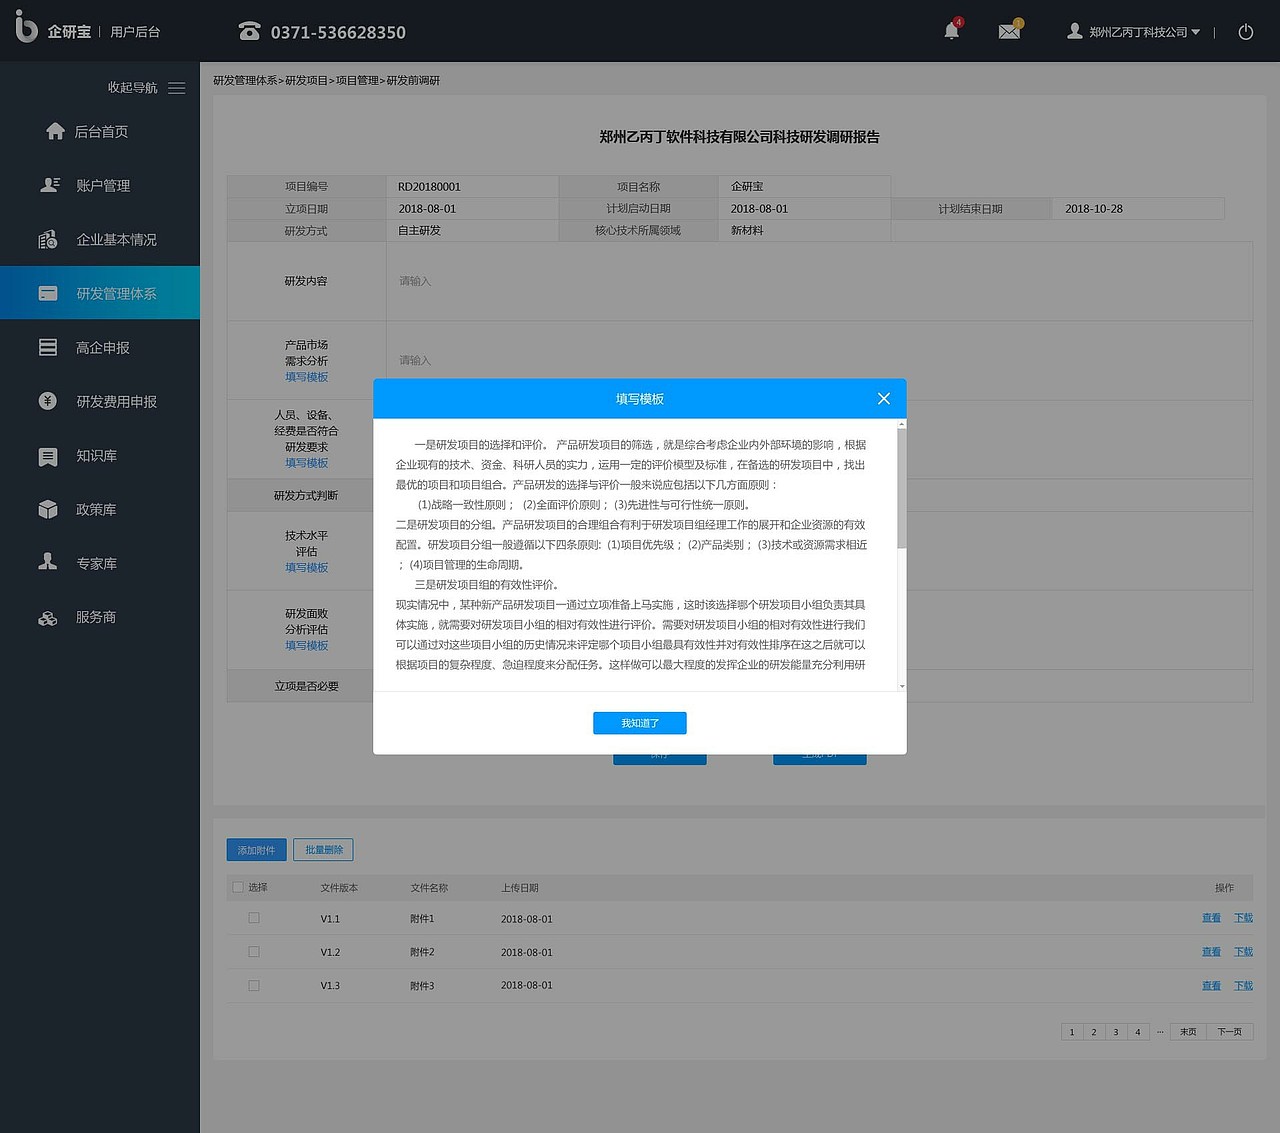Open 服务商 menu item
The height and width of the screenshot is (1133, 1280).
point(96,617)
